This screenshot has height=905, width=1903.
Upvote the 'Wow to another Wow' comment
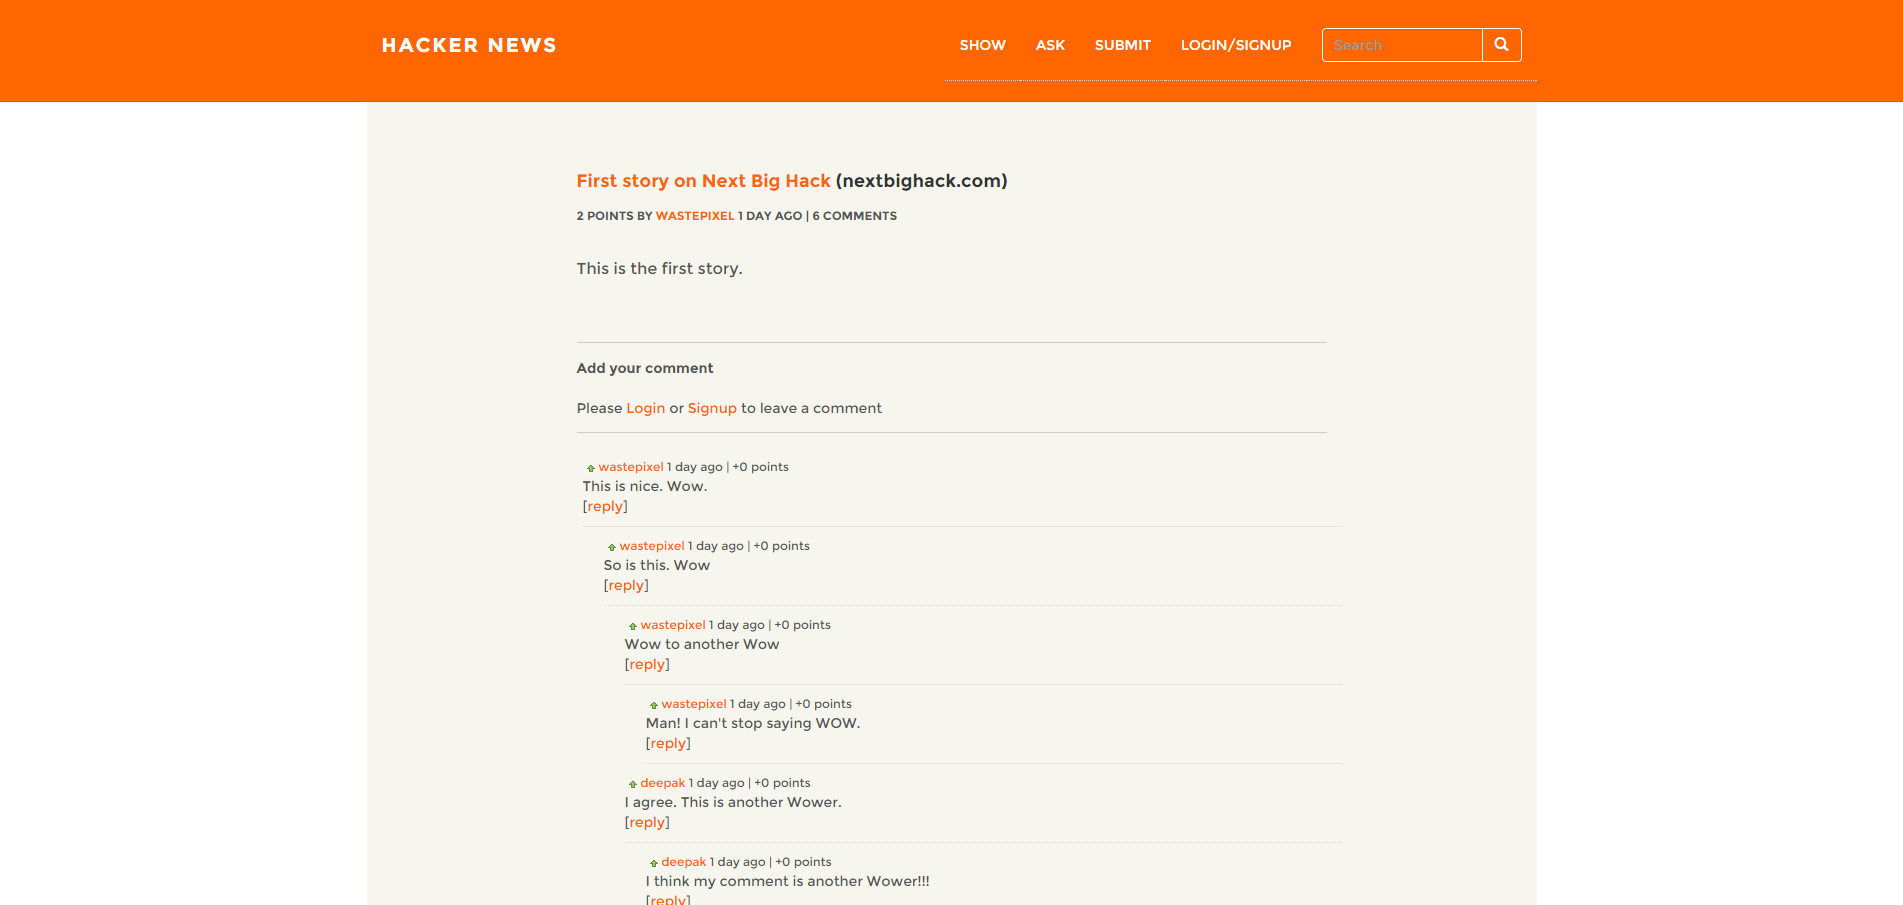(633, 626)
